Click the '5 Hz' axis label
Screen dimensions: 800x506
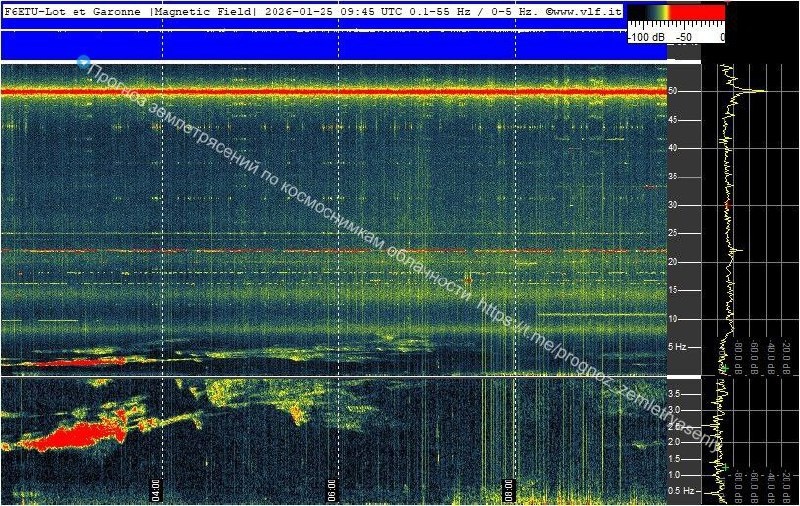click(x=677, y=347)
